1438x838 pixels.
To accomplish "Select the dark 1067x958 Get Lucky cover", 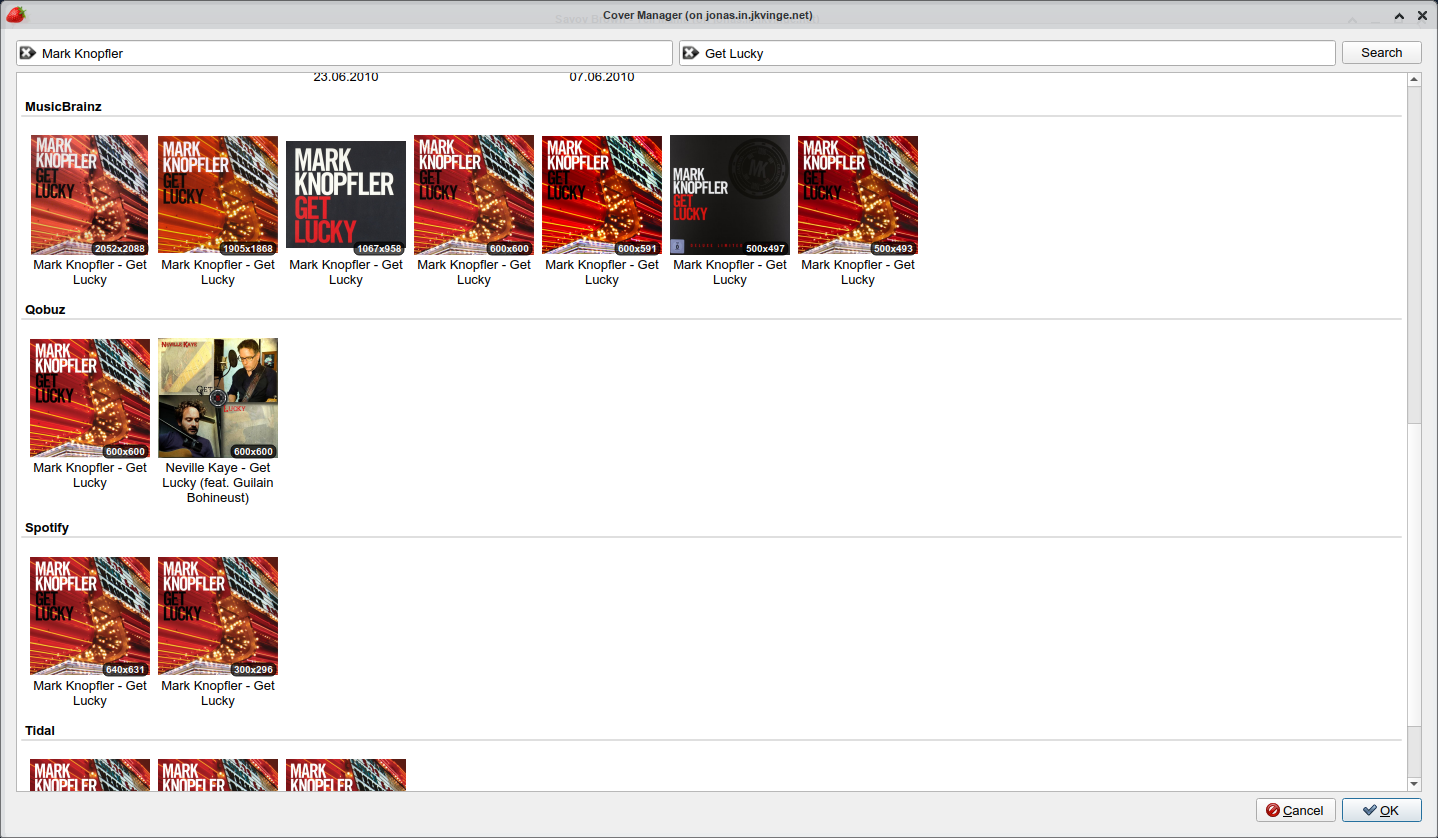I will click(x=346, y=195).
